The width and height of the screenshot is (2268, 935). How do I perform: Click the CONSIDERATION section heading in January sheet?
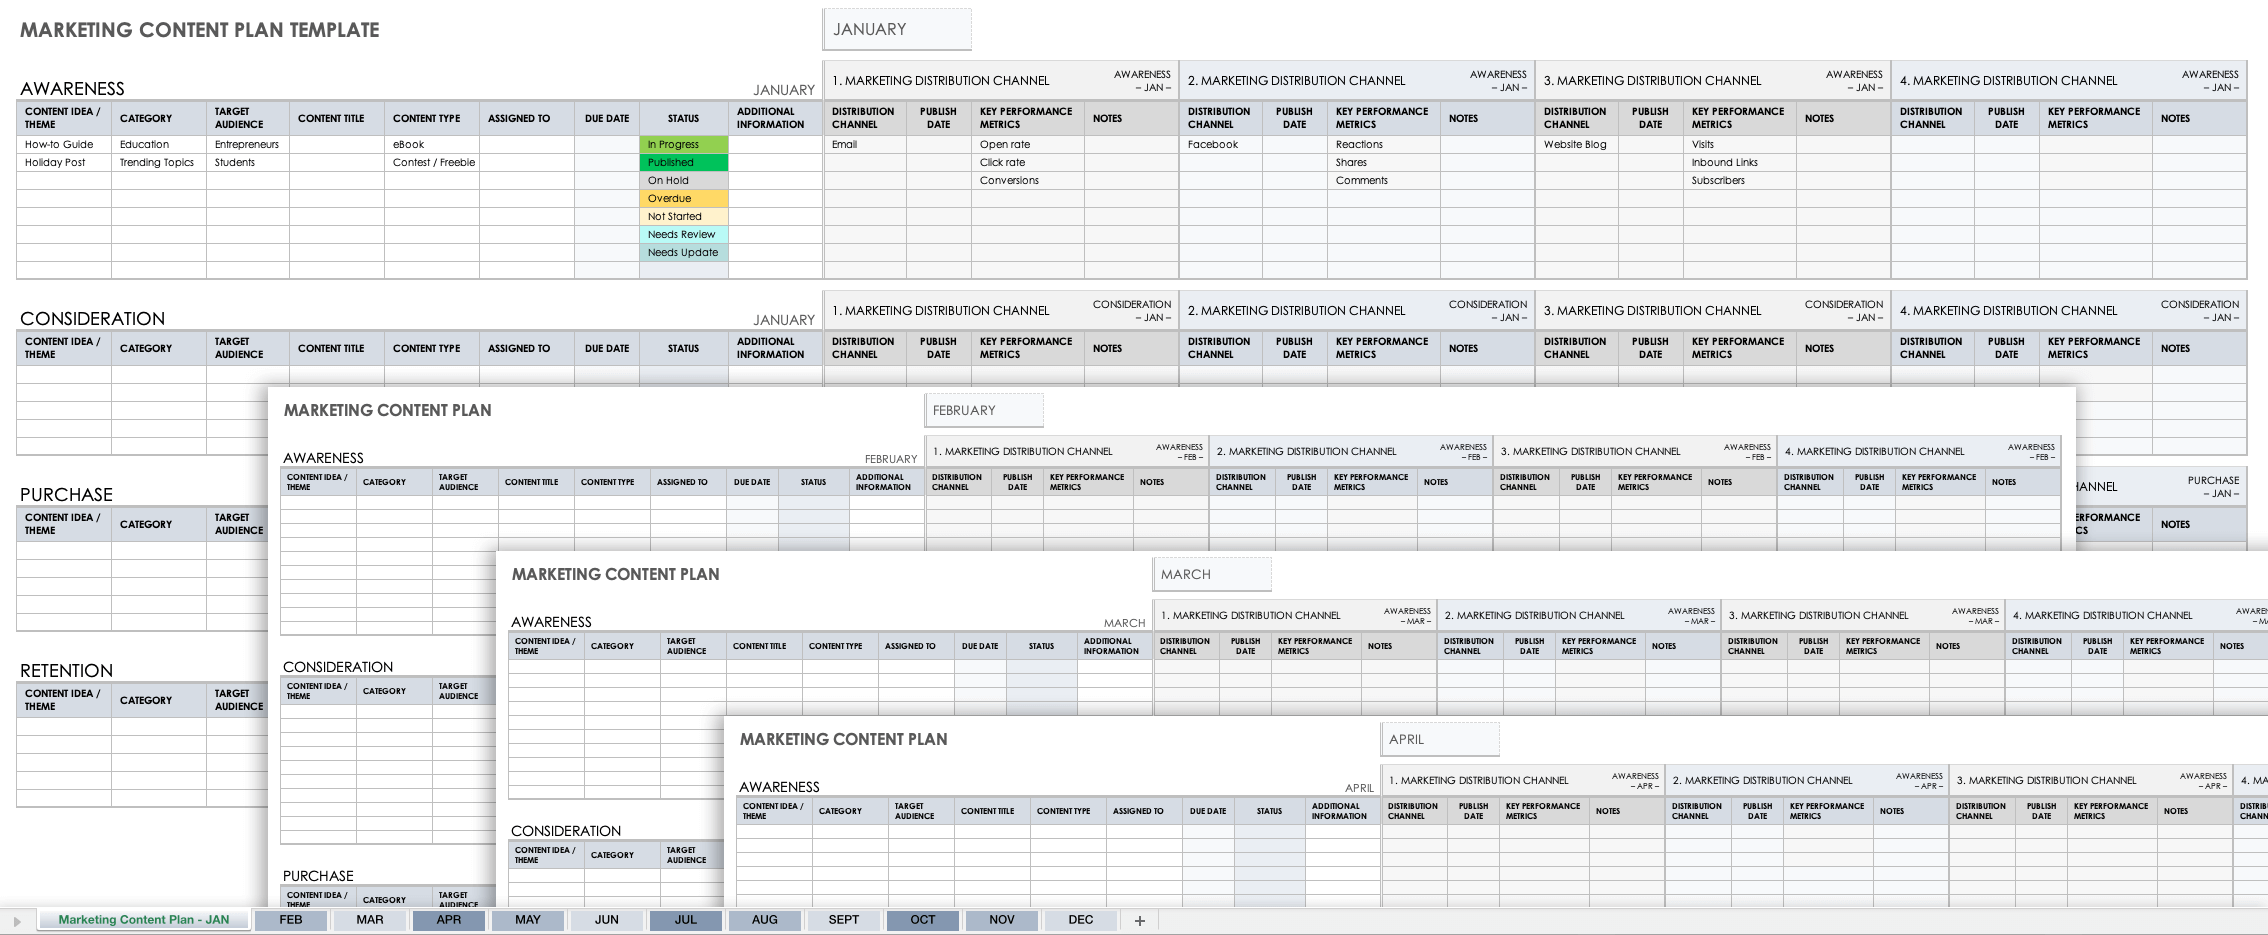pos(92,319)
